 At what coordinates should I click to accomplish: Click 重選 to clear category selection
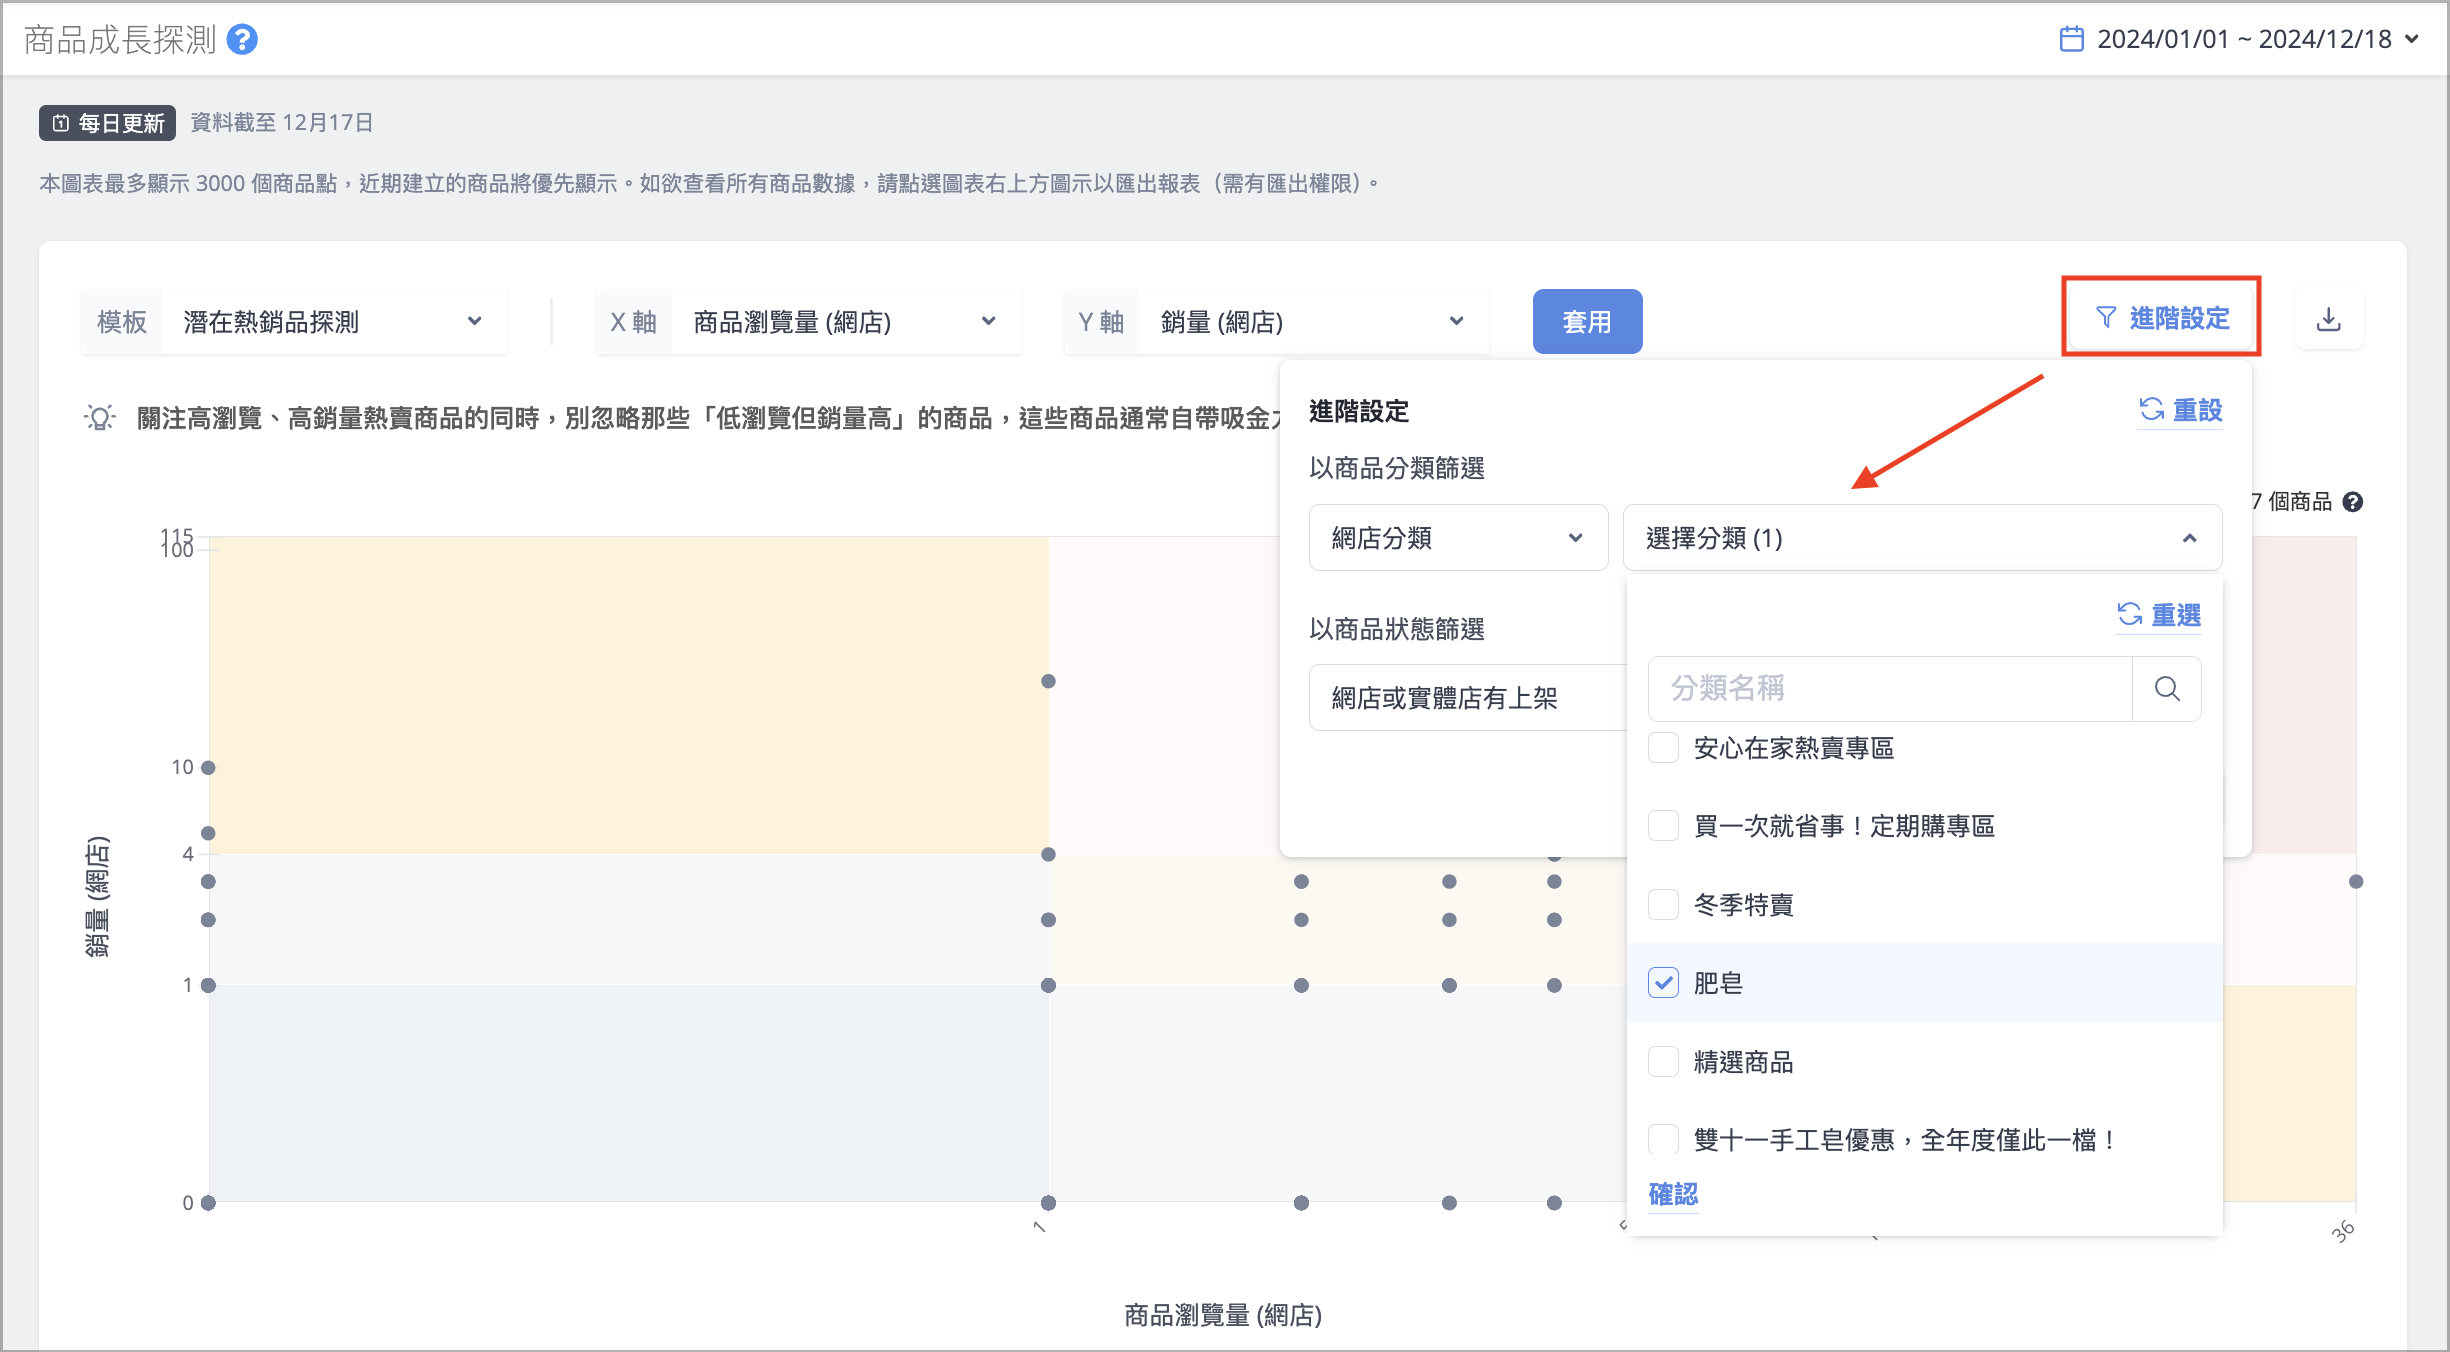coord(2159,615)
